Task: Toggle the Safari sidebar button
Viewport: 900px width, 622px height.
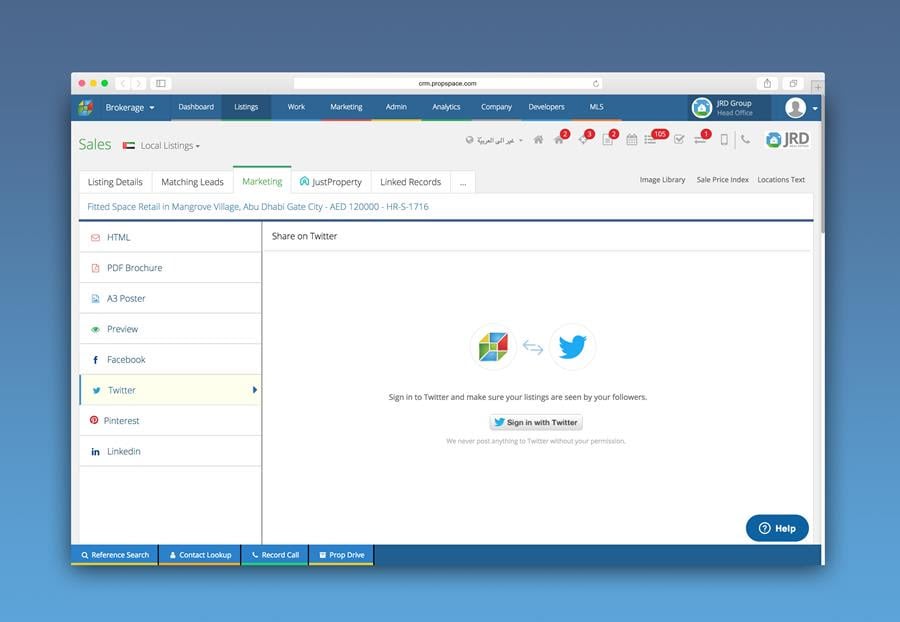Action: (161, 83)
